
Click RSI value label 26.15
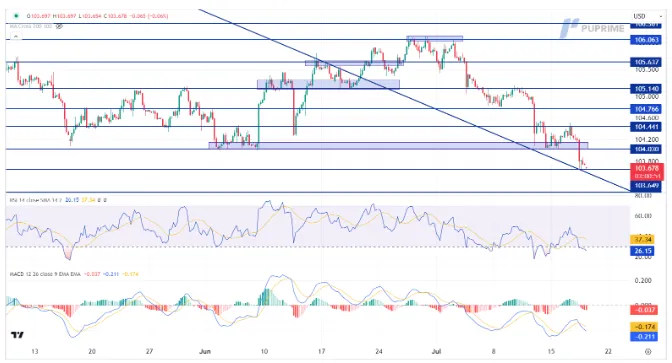[x=642, y=251]
